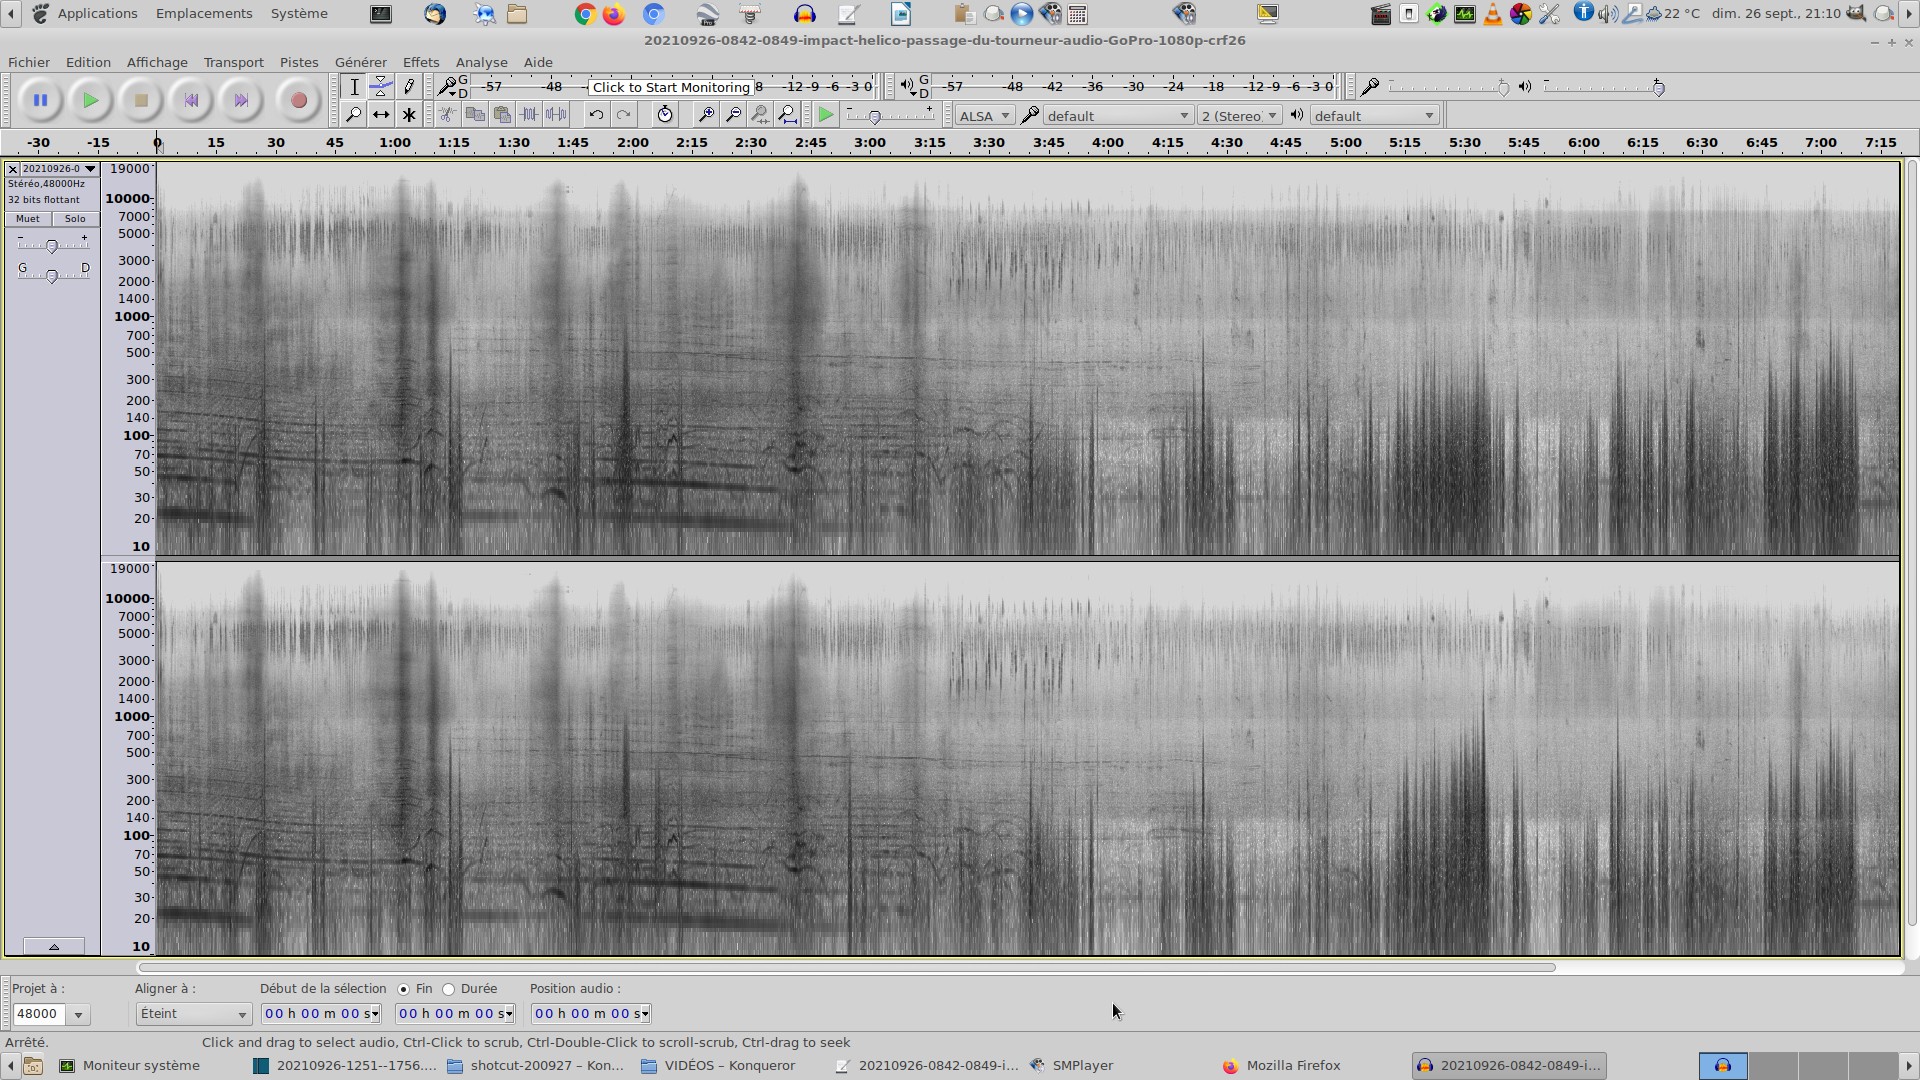This screenshot has width=1920, height=1080.
Task: Activate the Multi-tool asterisk icon
Action: click(x=409, y=115)
